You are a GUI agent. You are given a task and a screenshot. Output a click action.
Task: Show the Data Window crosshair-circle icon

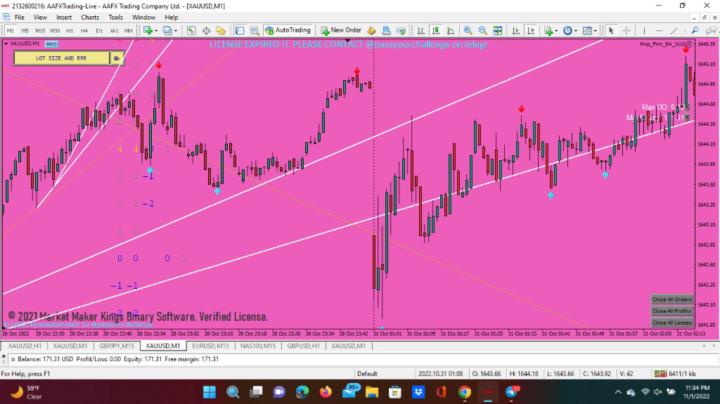[206, 31]
